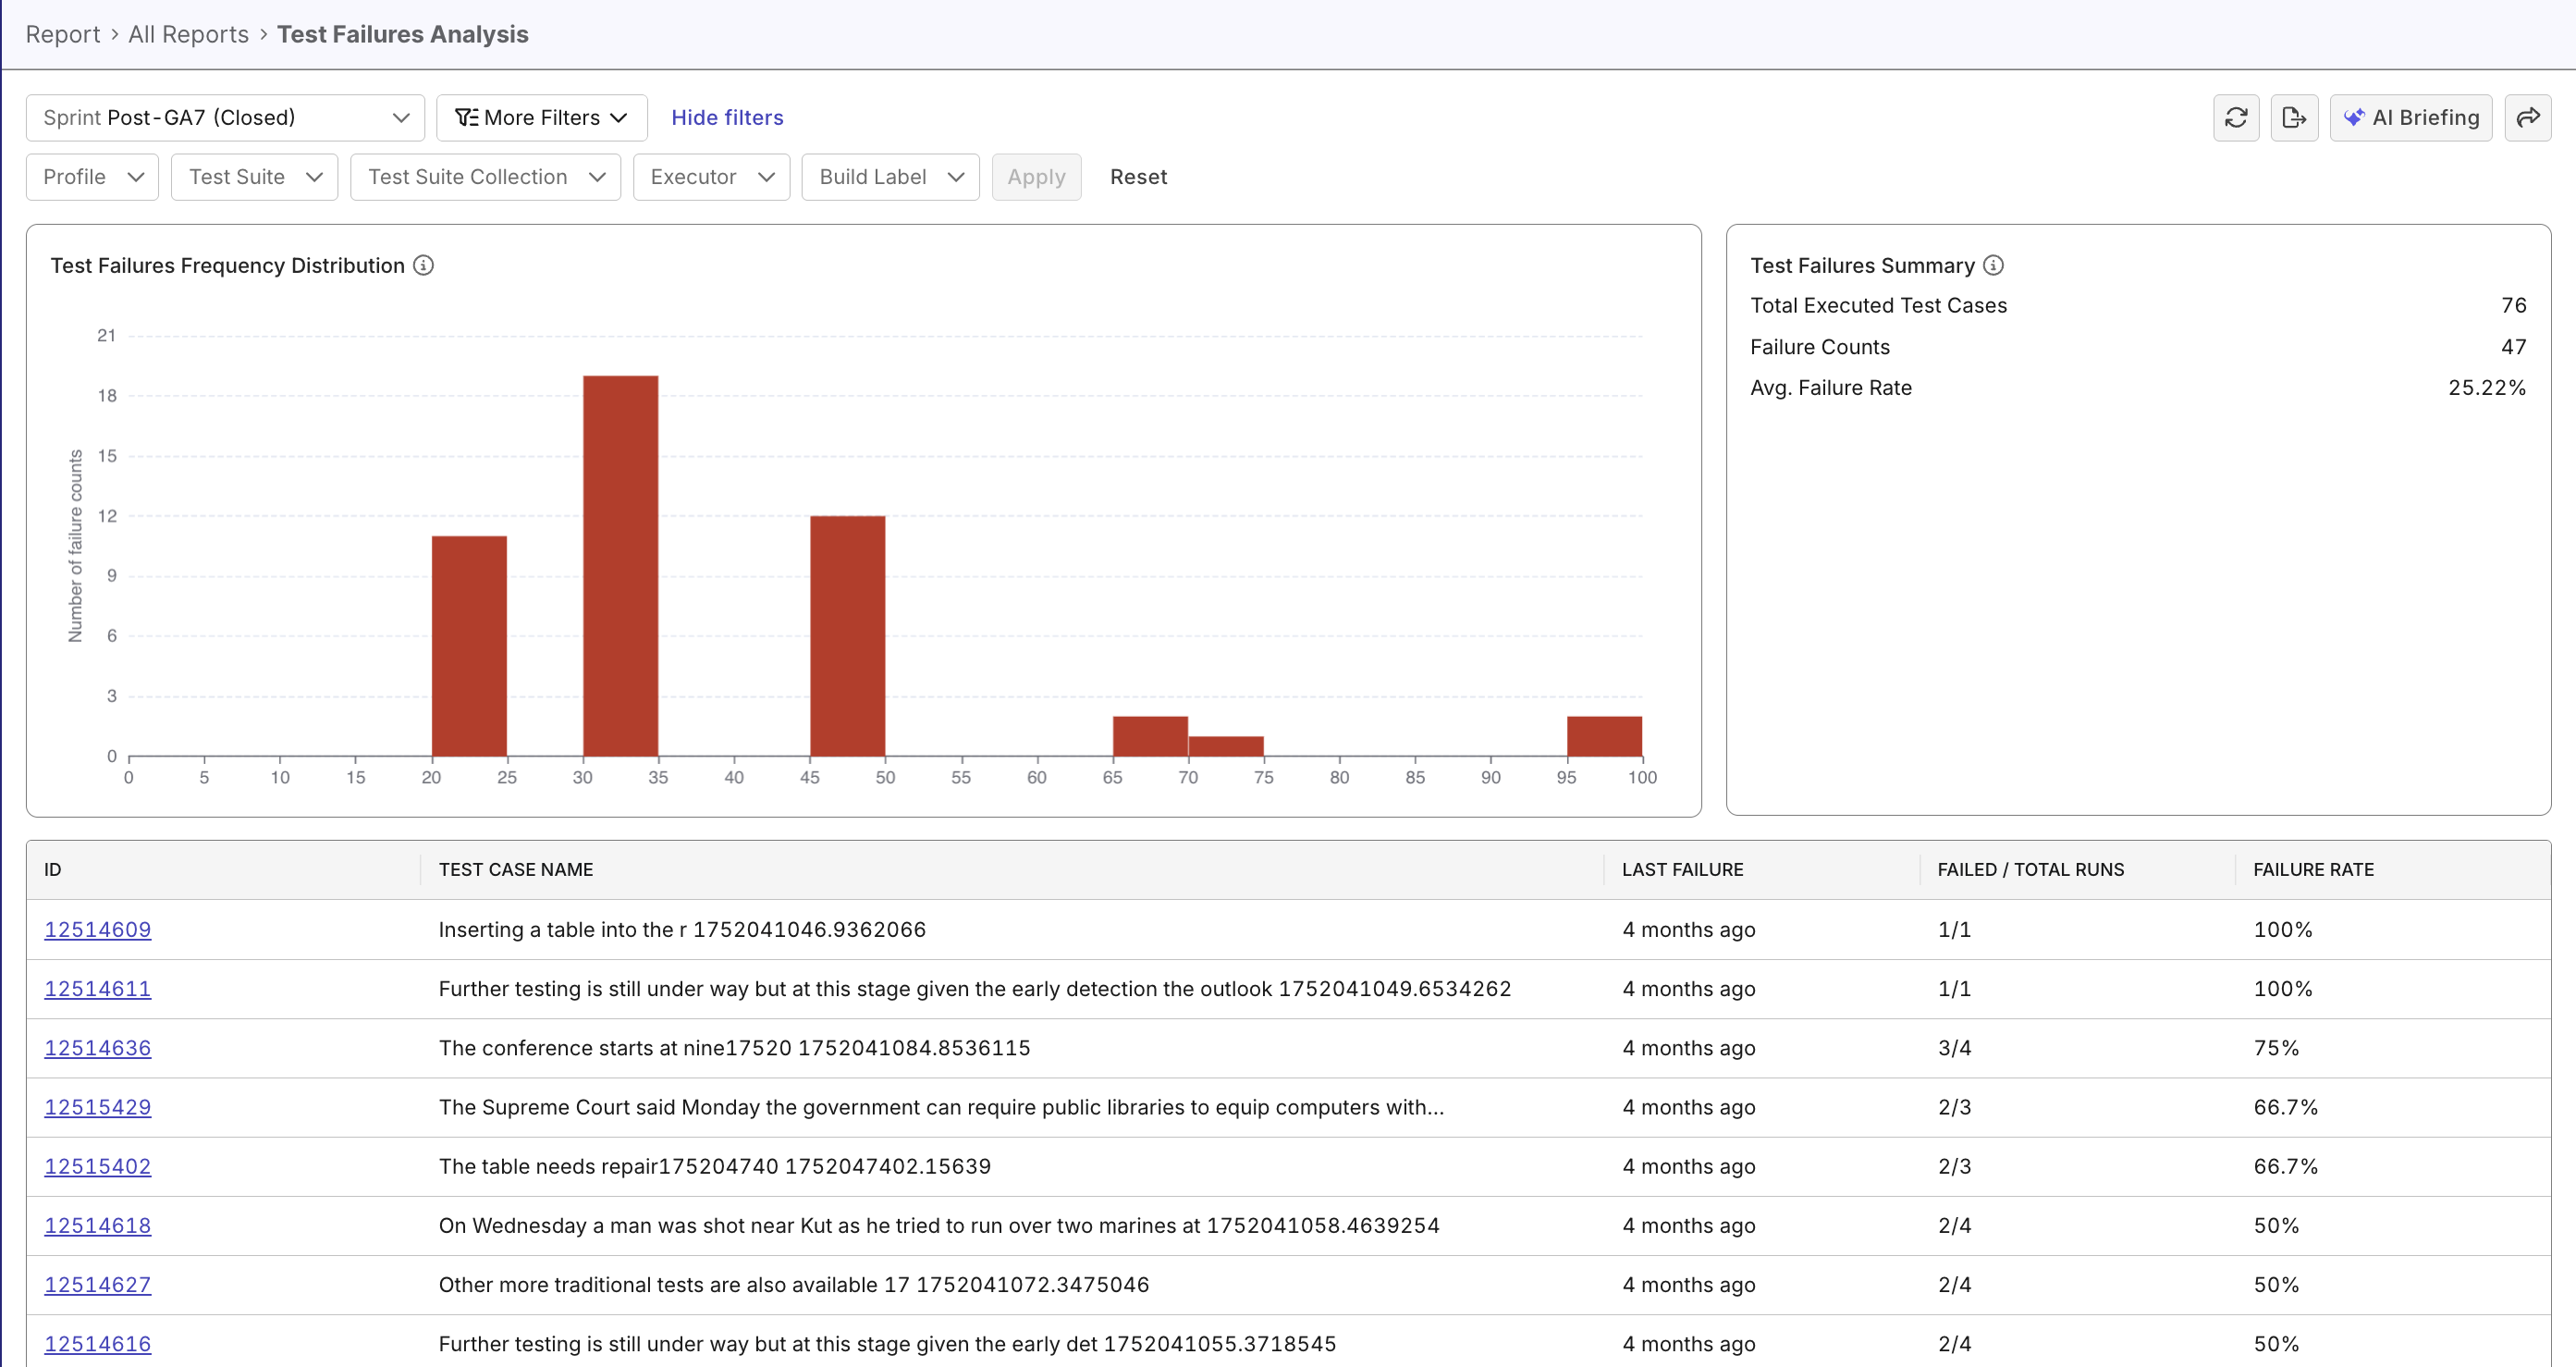This screenshot has width=2576, height=1367.
Task: Refresh the report data
Action: pos(2237,117)
